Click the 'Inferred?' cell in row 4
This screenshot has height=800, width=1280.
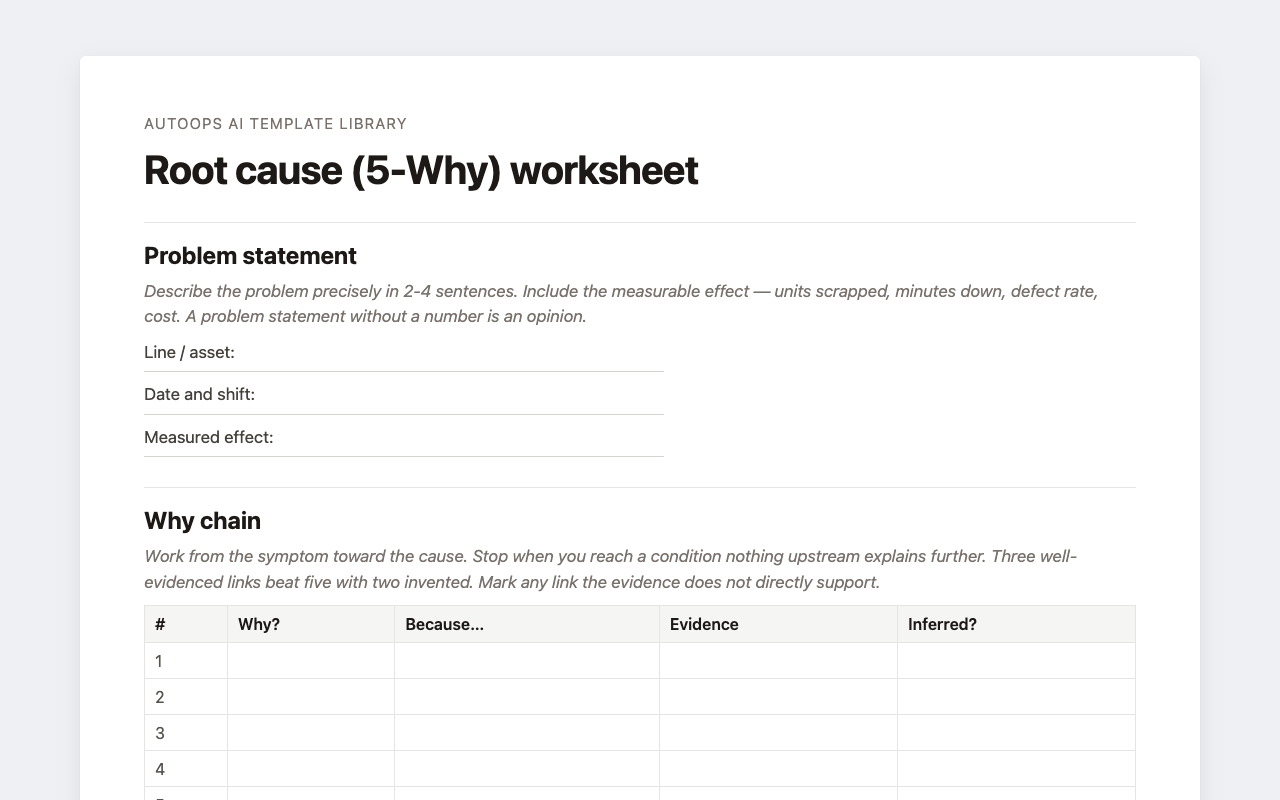(x=1016, y=769)
